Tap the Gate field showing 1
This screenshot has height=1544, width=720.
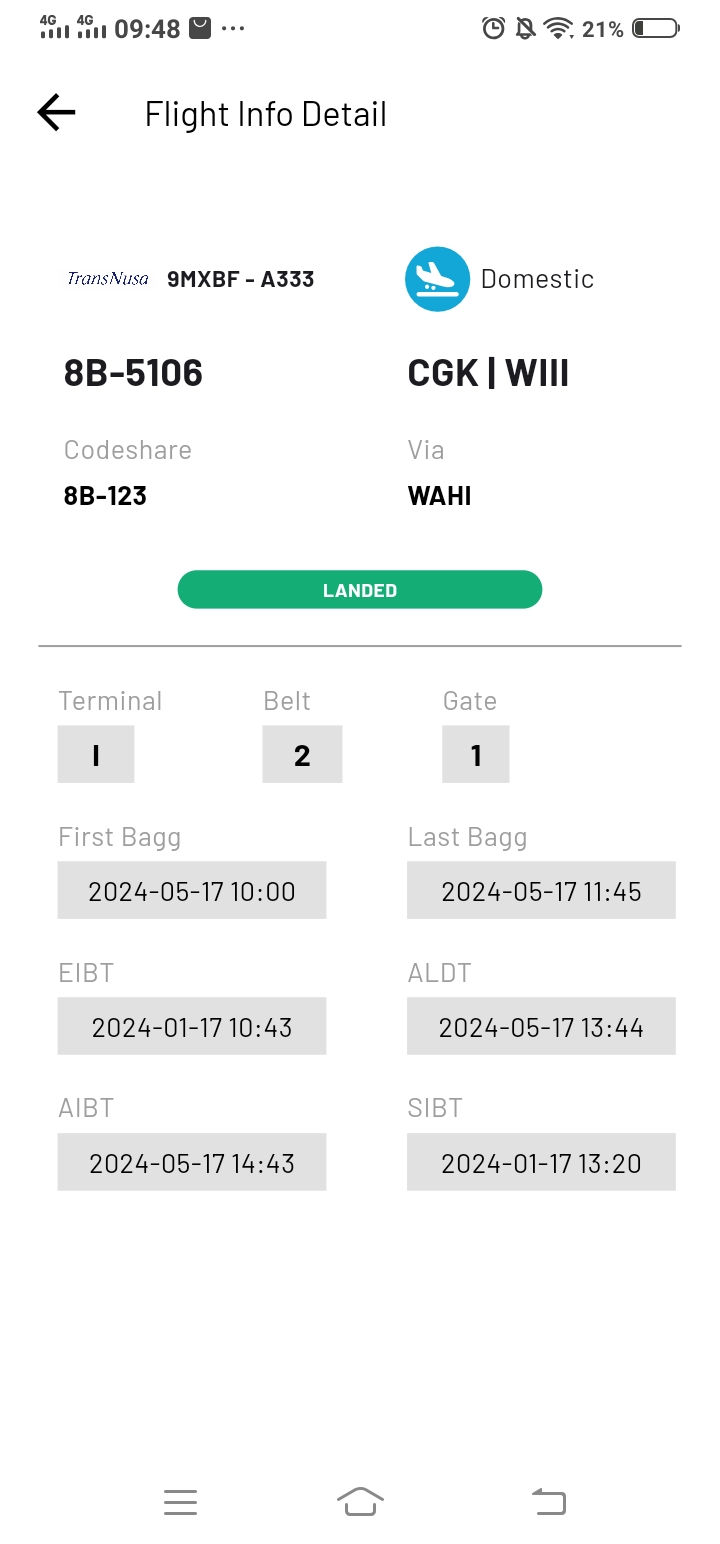[x=475, y=754]
